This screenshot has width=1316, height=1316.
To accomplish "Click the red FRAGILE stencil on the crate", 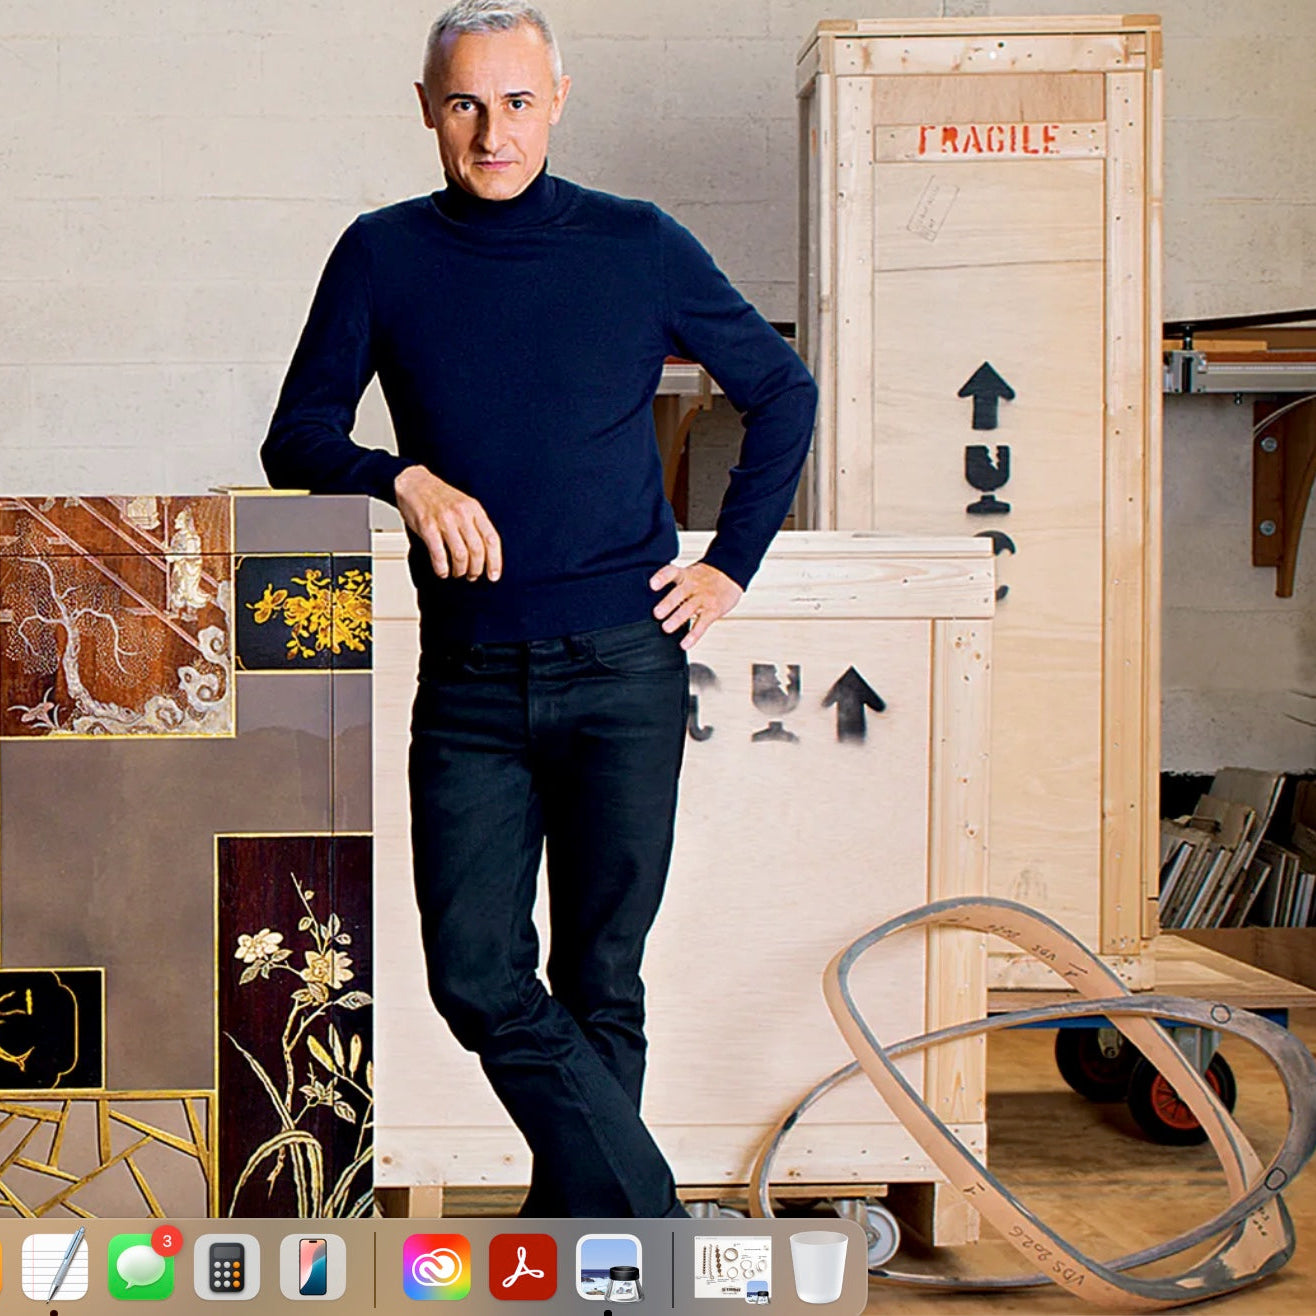I will [988, 140].
